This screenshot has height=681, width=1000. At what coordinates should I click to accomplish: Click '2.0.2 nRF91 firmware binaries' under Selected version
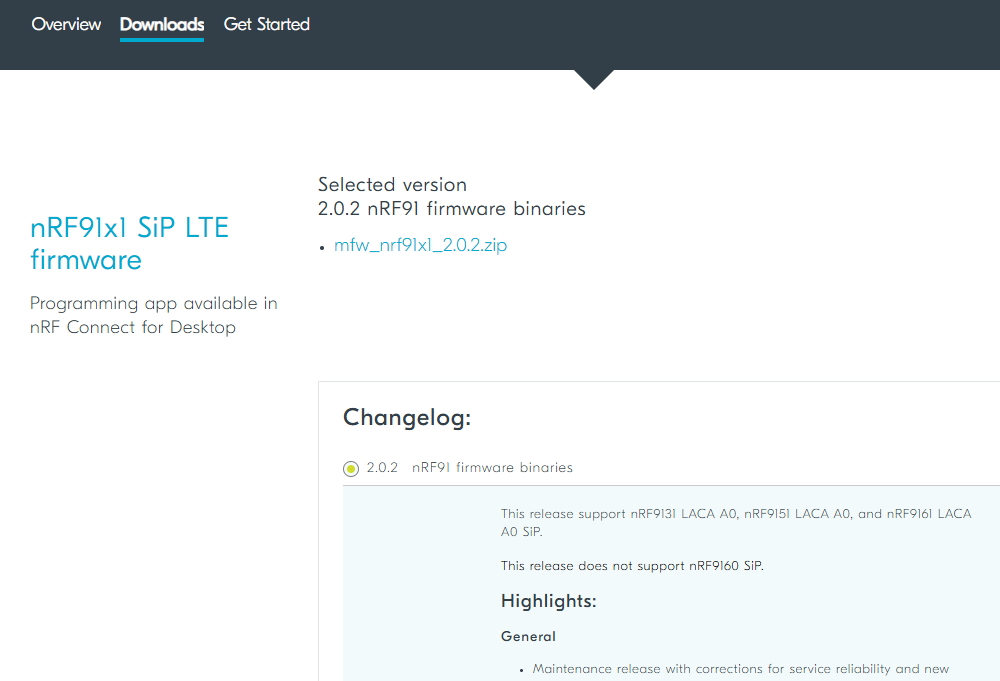click(452, 209)
